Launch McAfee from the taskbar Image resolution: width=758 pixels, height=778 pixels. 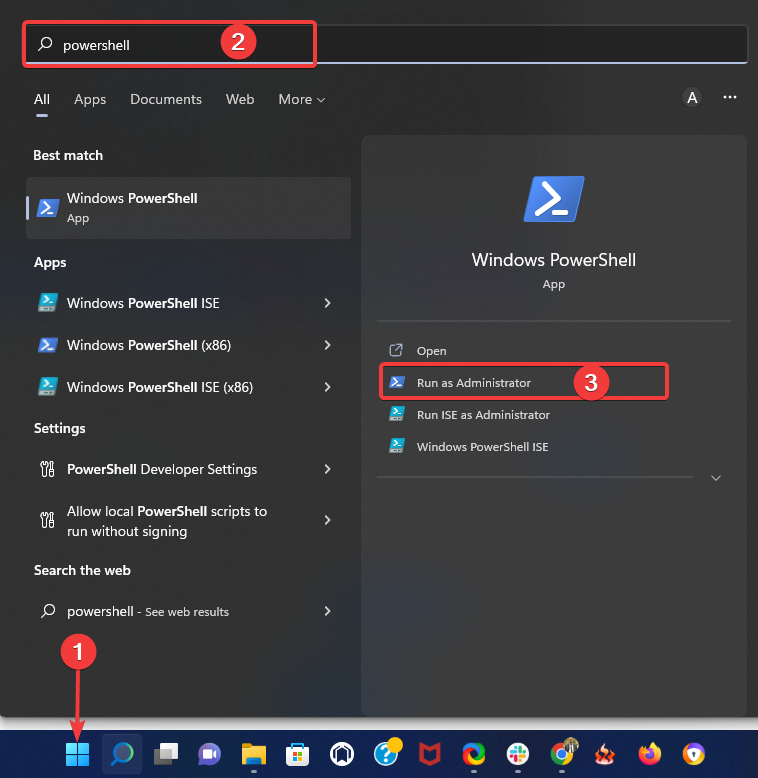coord(430,754)
